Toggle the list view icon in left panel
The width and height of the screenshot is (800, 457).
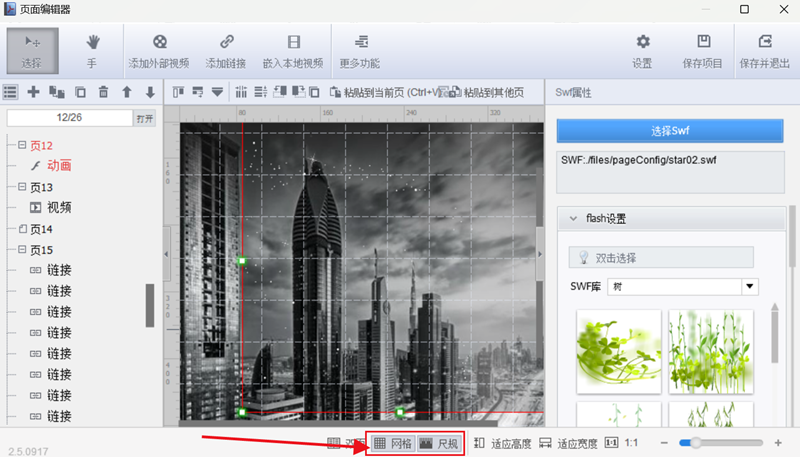coord(10,92)
